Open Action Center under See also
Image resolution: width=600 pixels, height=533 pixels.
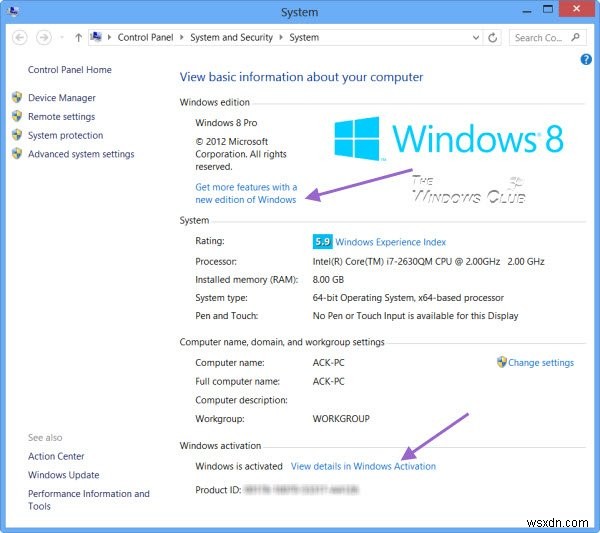pos(56,456)
